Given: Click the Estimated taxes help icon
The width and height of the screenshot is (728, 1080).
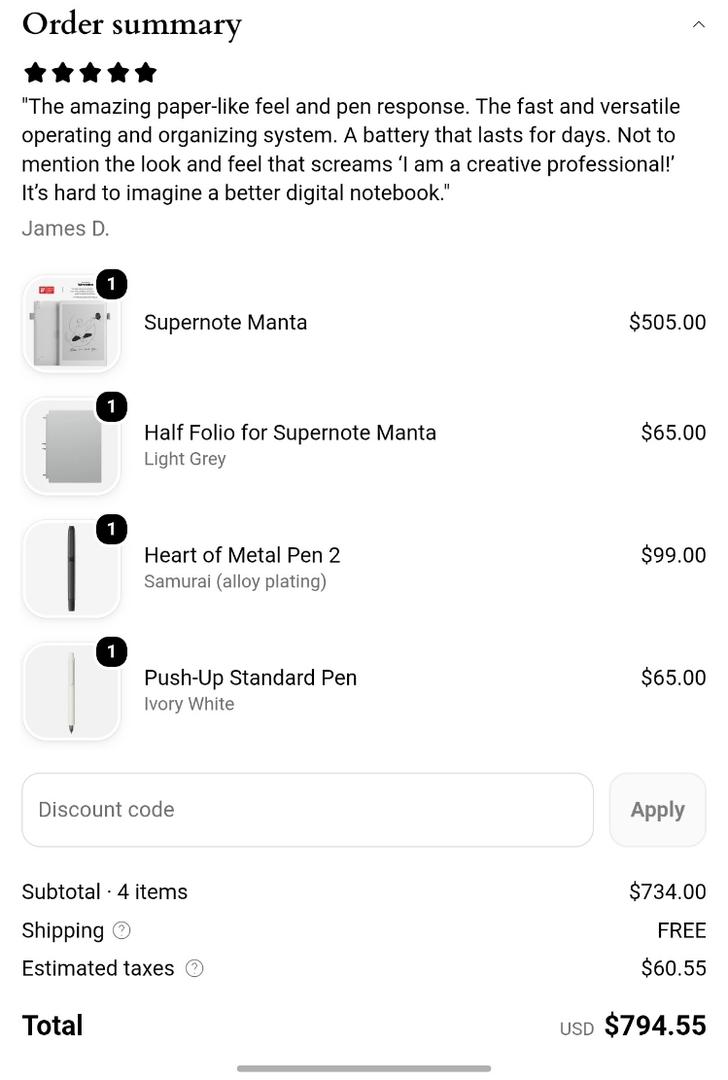Looking at the screenshot, I should pos(194,968).
